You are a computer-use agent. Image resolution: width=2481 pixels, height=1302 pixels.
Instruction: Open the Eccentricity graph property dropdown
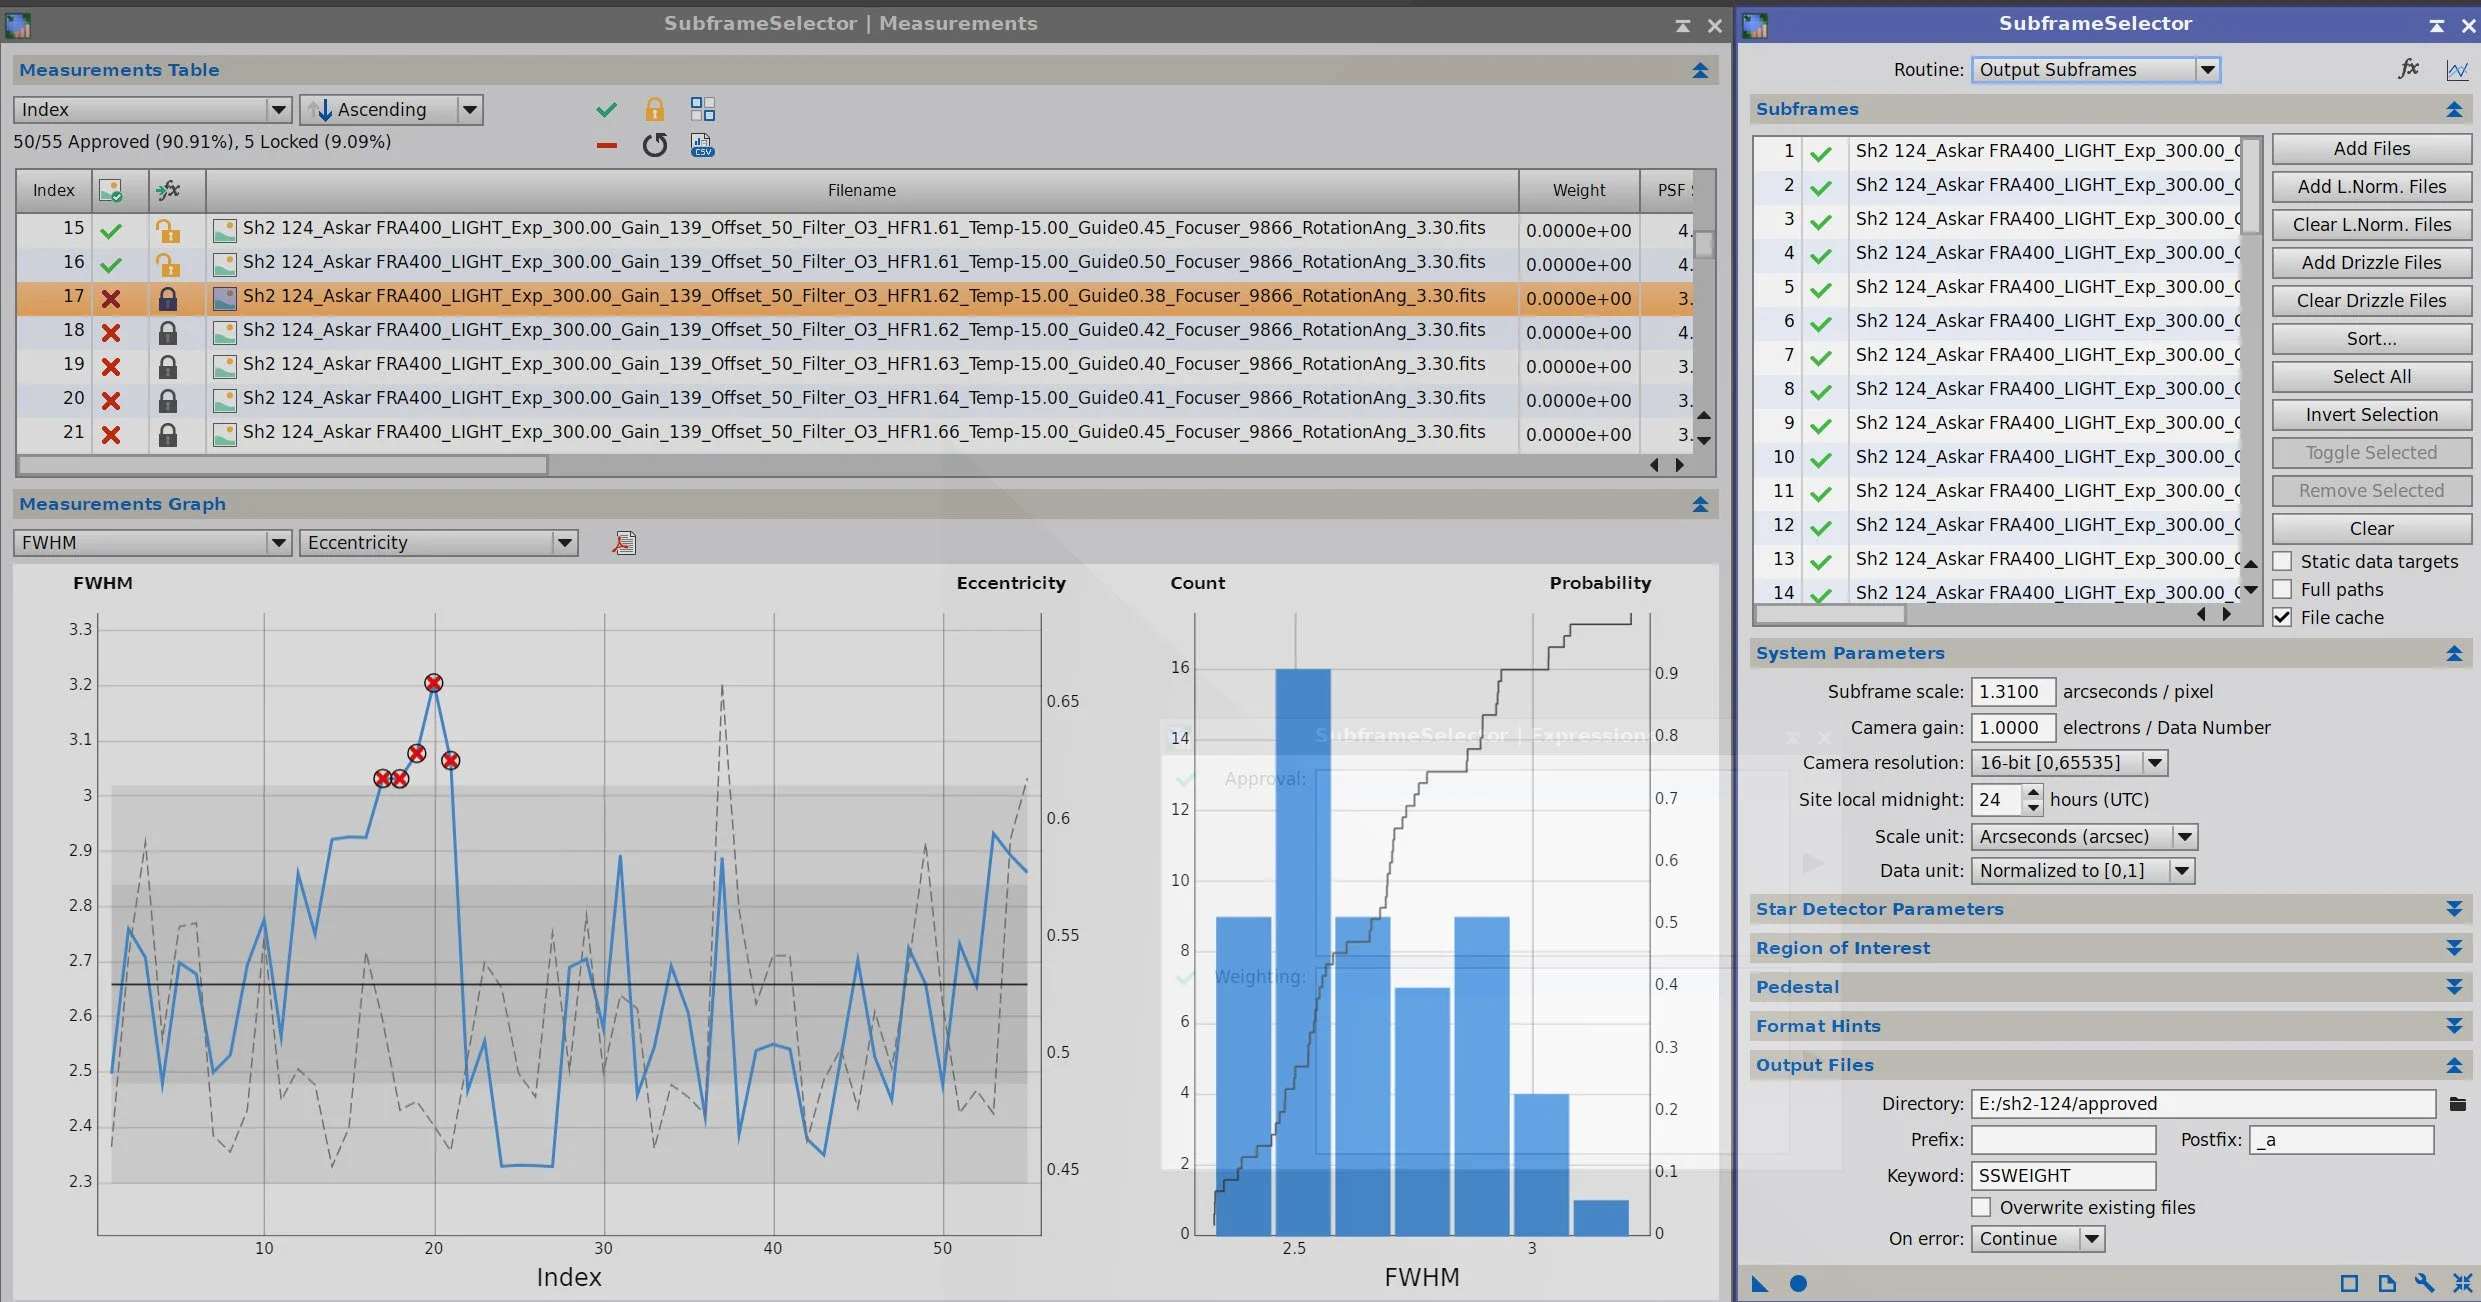click(438, 543)
